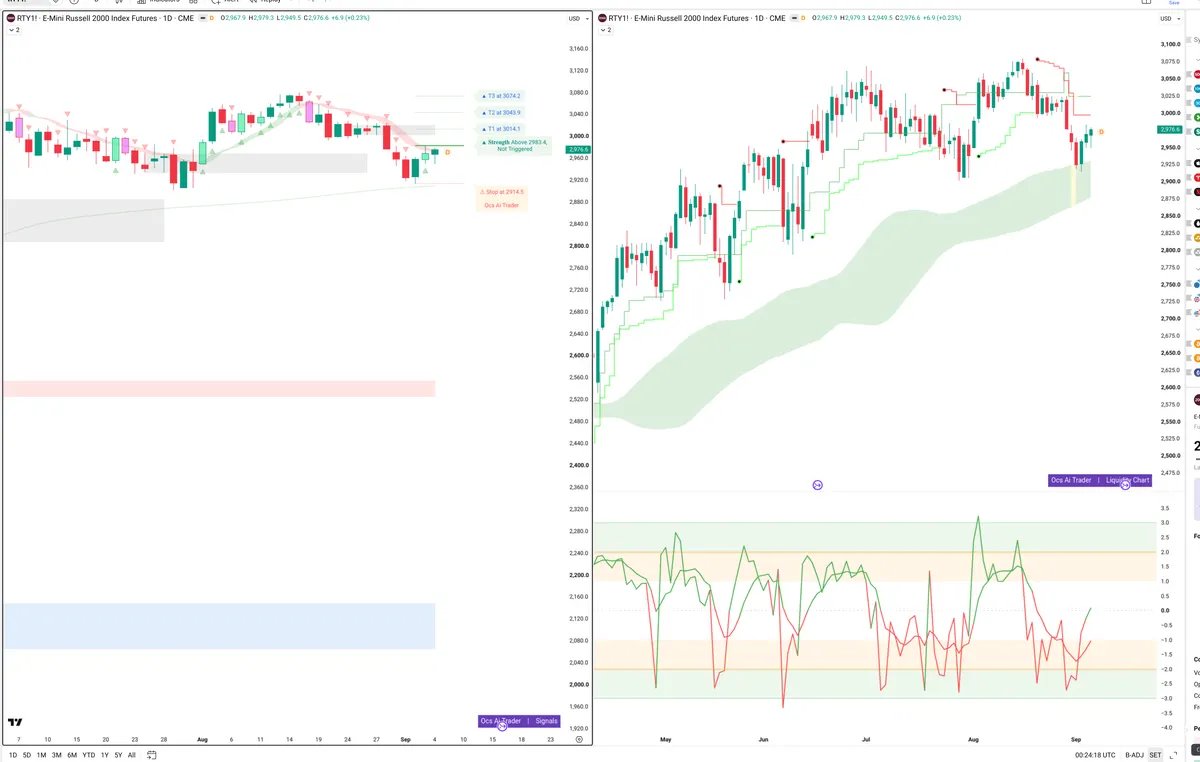This screenshot has height=762, width=1200.
Task: Select 6M date range
Action: click(72, 755)
